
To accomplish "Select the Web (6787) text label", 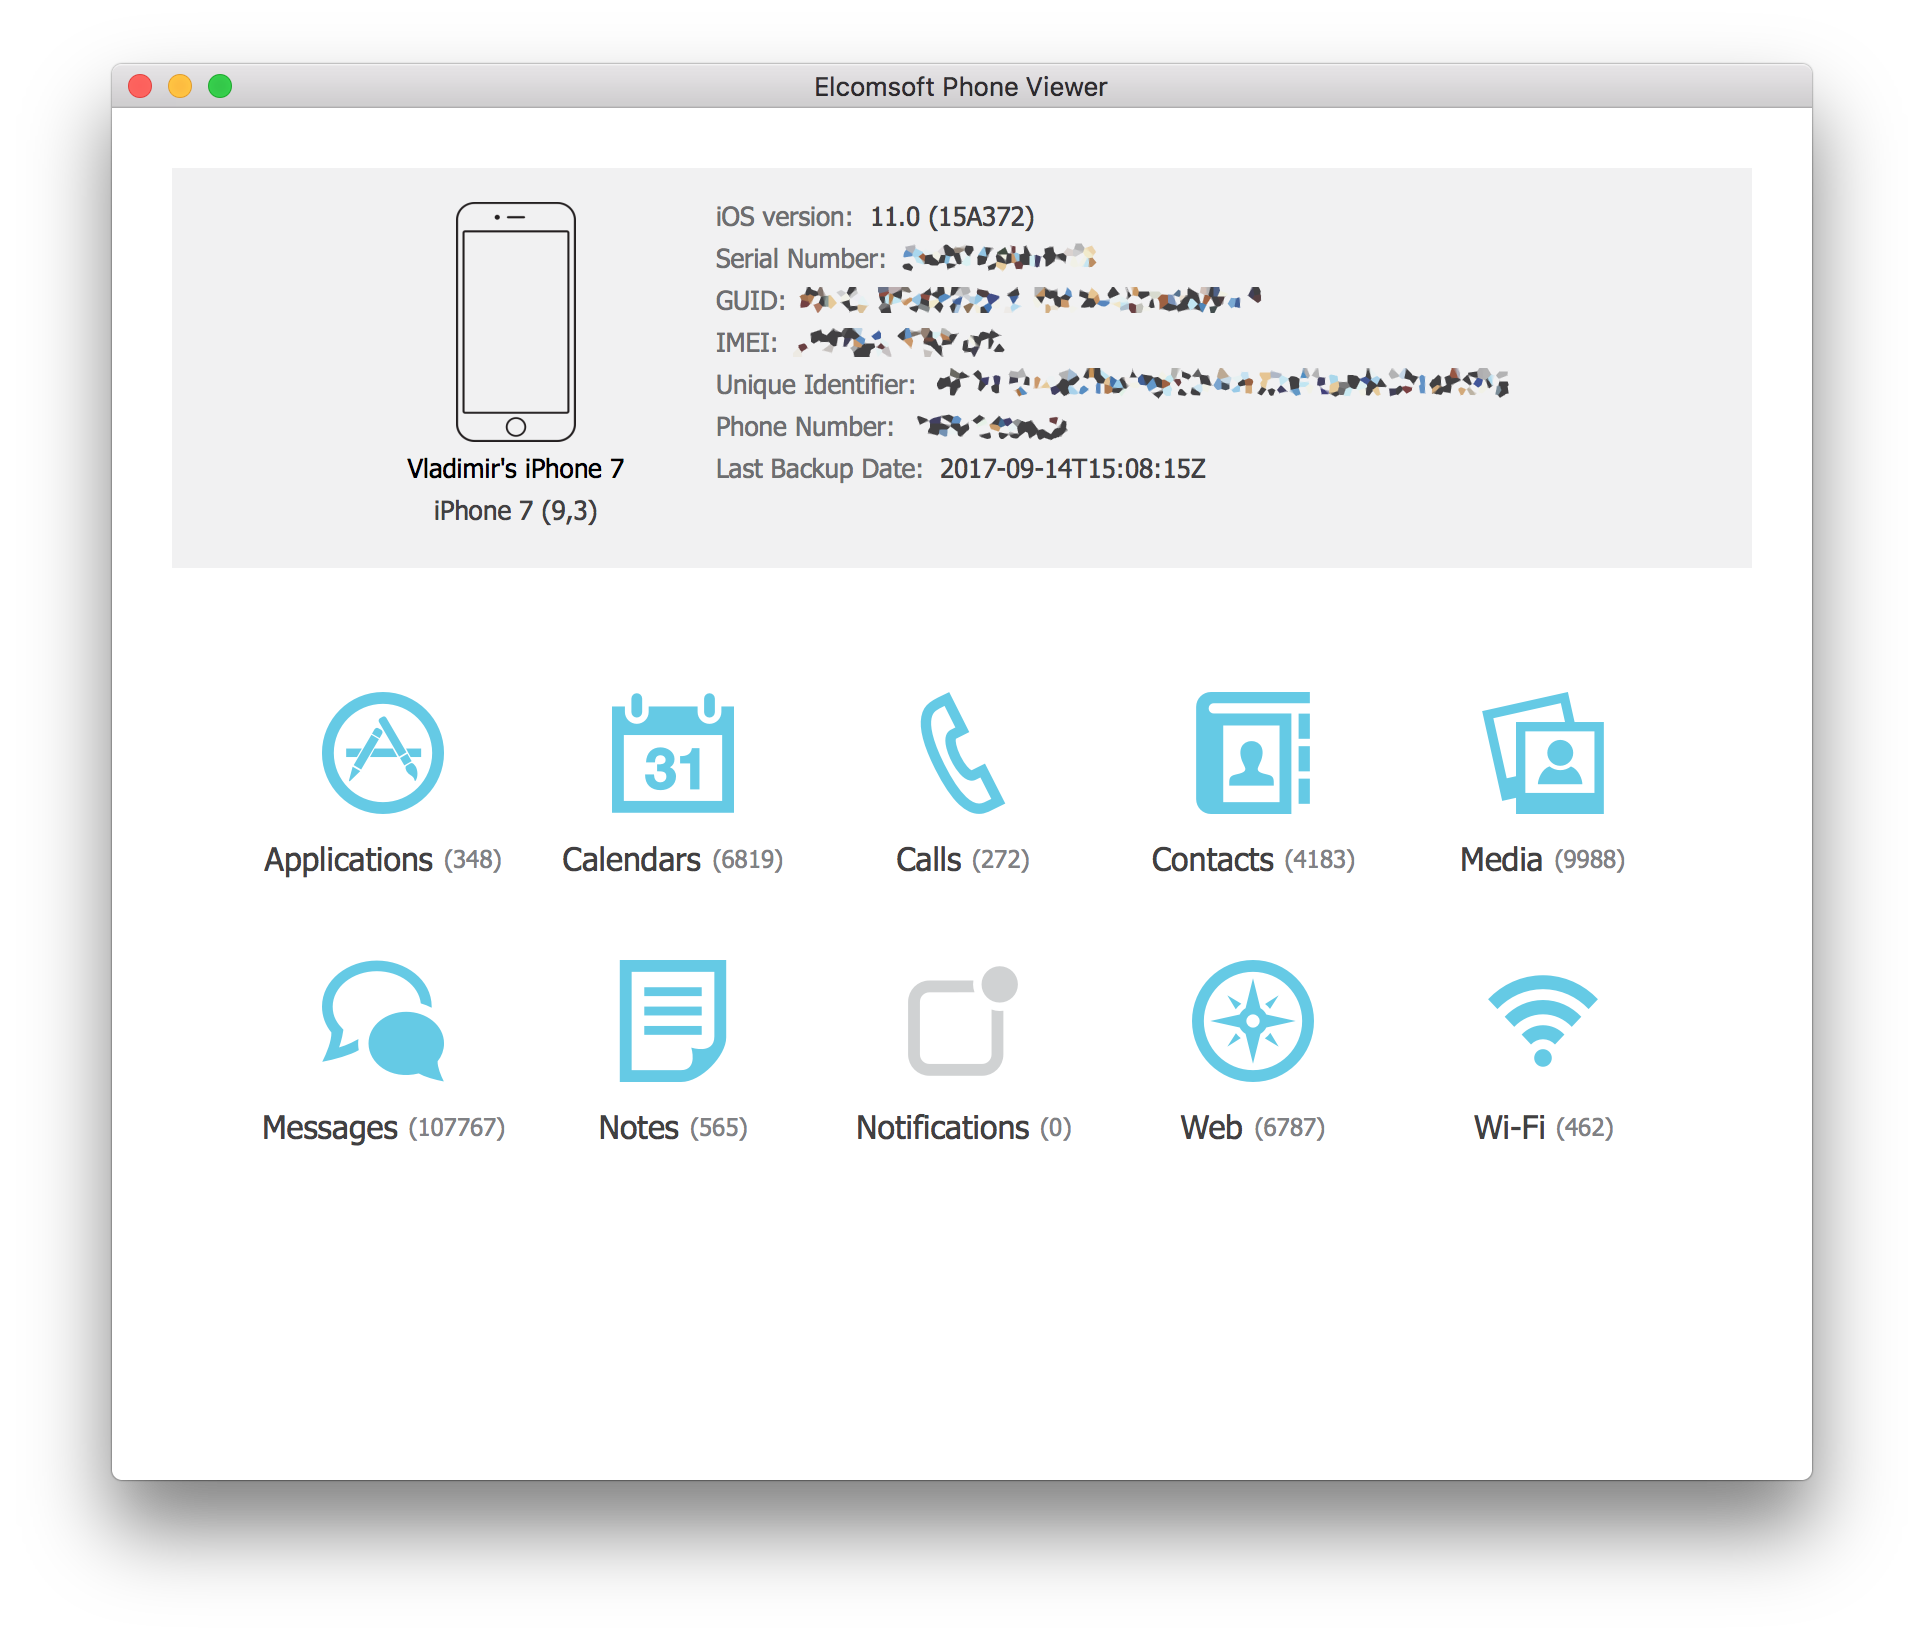I will pyautogui.click(x=1252, y=1128).
